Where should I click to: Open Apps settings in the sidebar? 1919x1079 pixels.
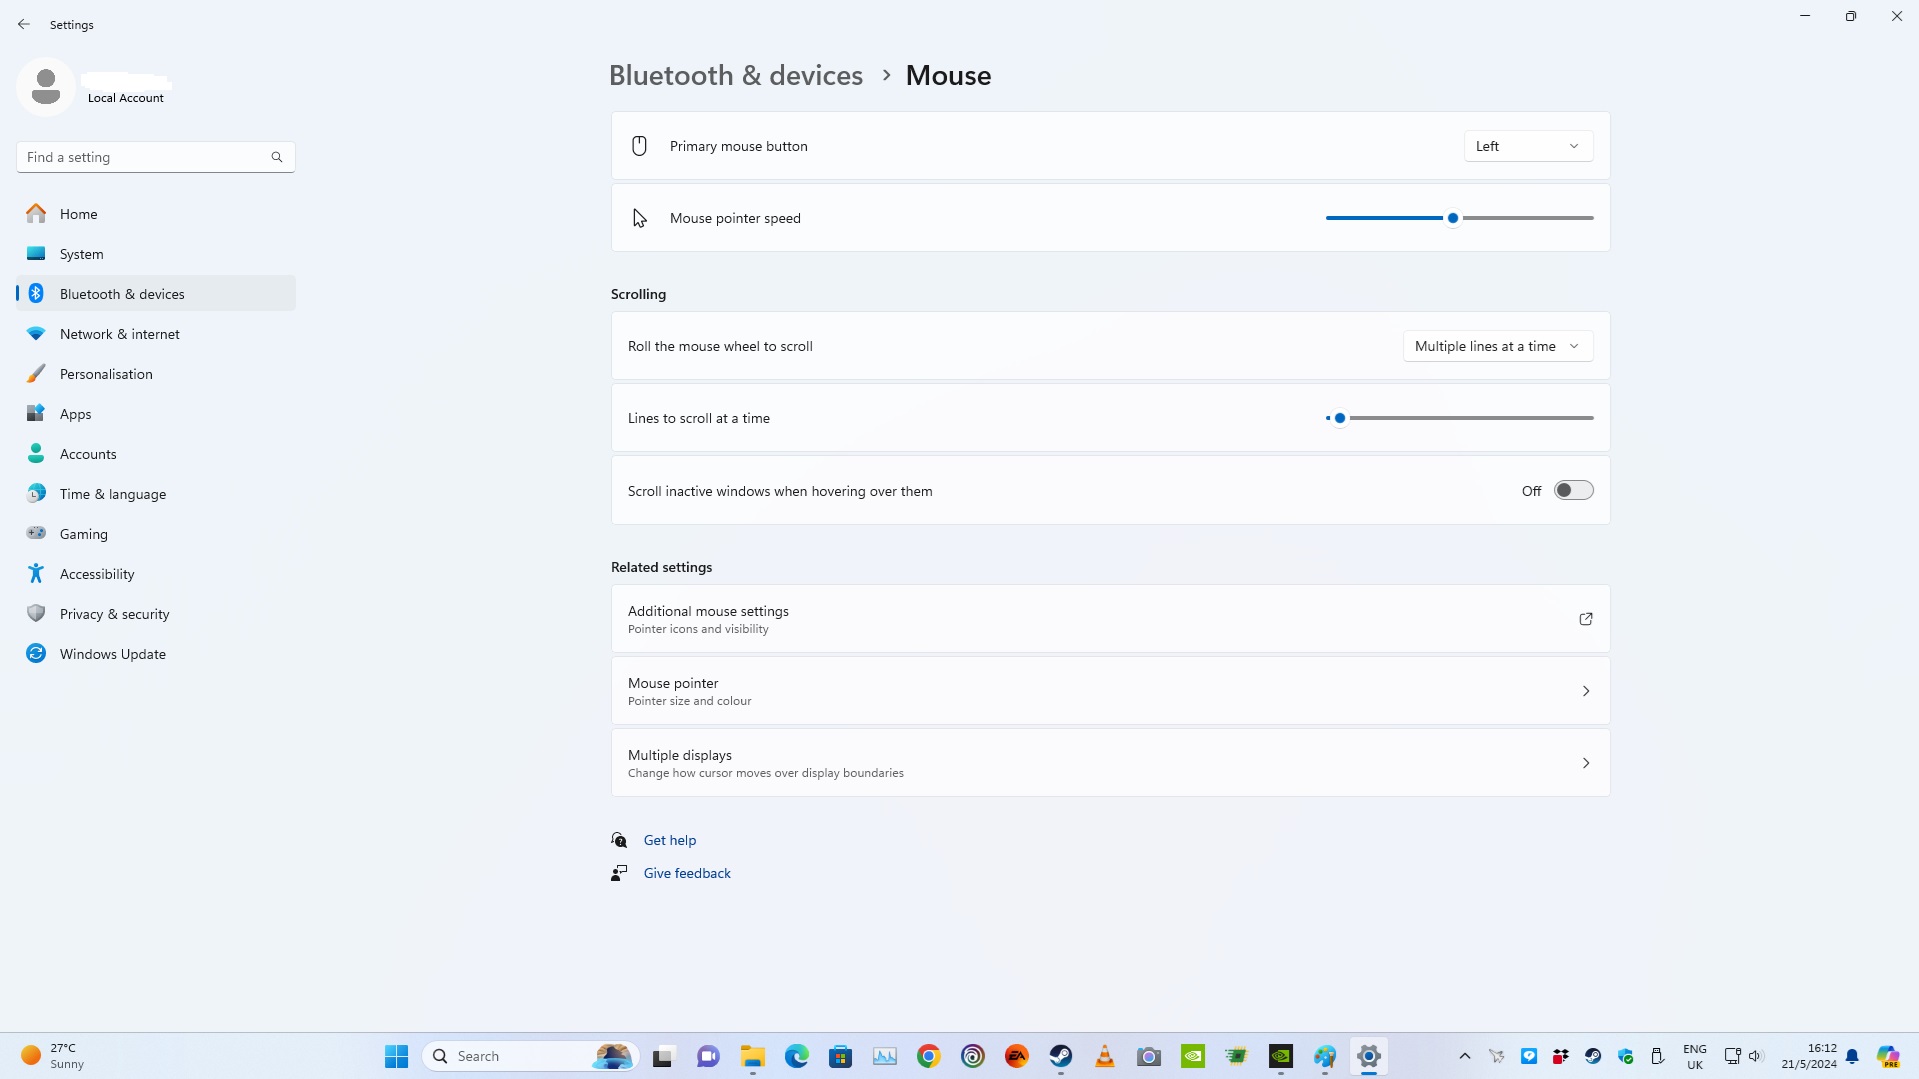156,414
